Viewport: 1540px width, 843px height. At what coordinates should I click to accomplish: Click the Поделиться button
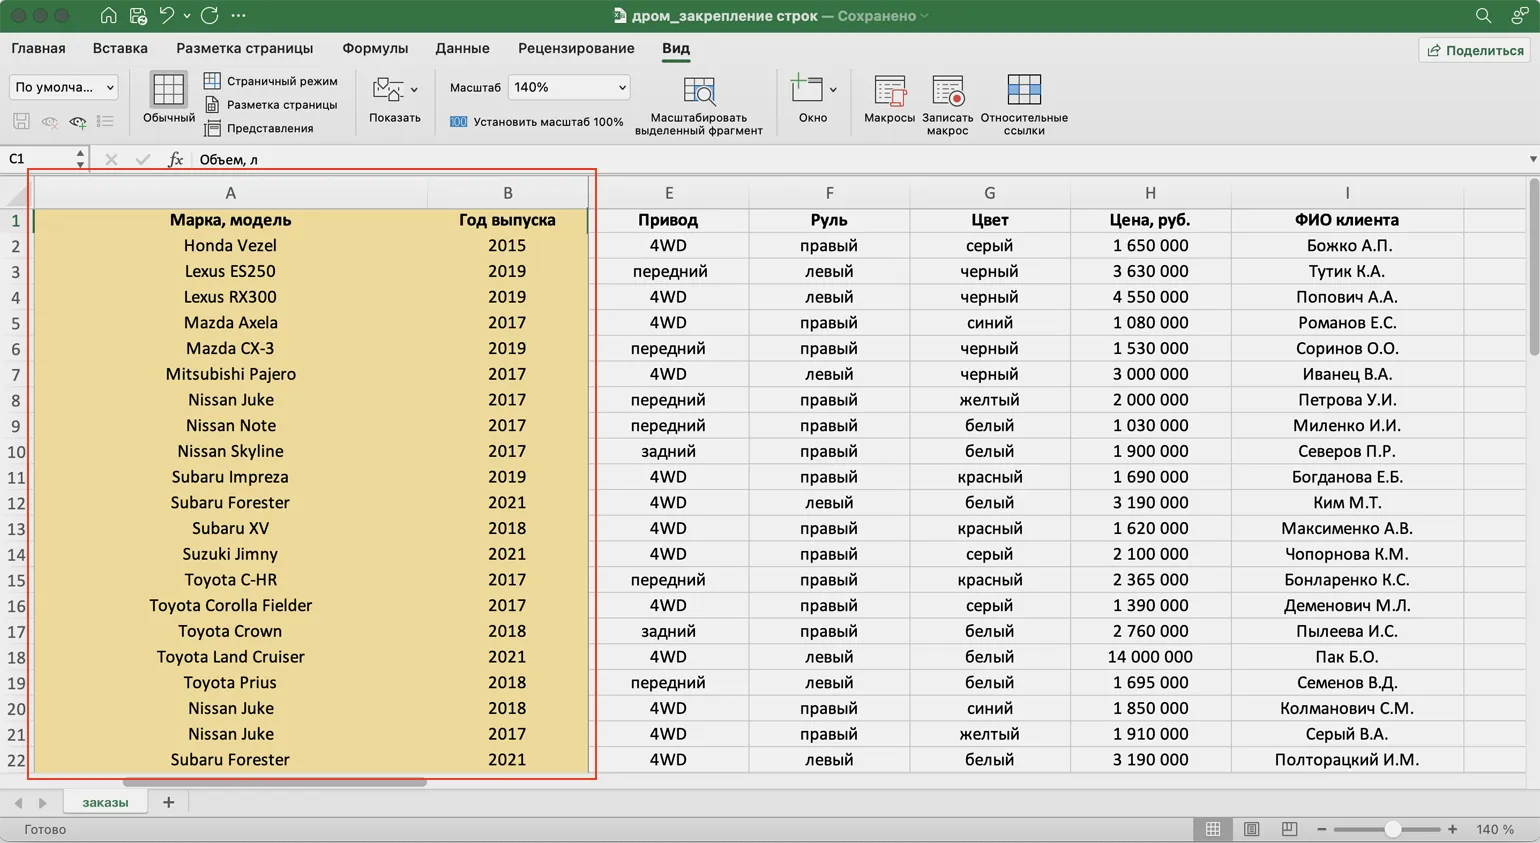1475,50
